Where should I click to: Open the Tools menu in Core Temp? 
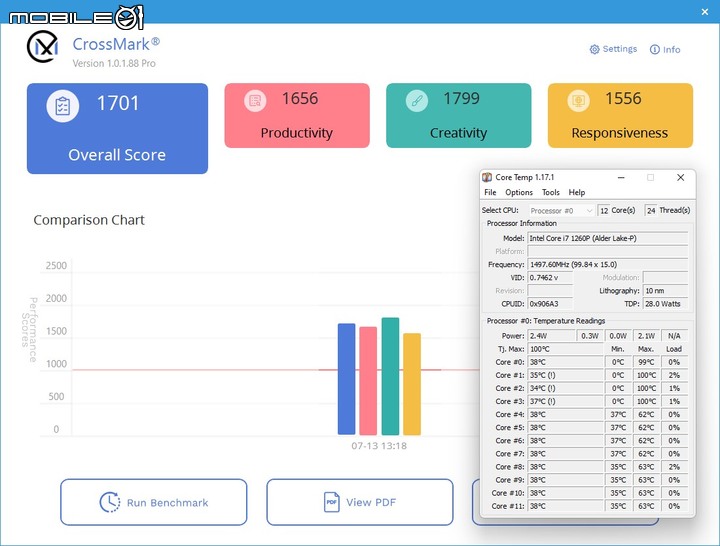pyautogui.click(x=551, y=192)
